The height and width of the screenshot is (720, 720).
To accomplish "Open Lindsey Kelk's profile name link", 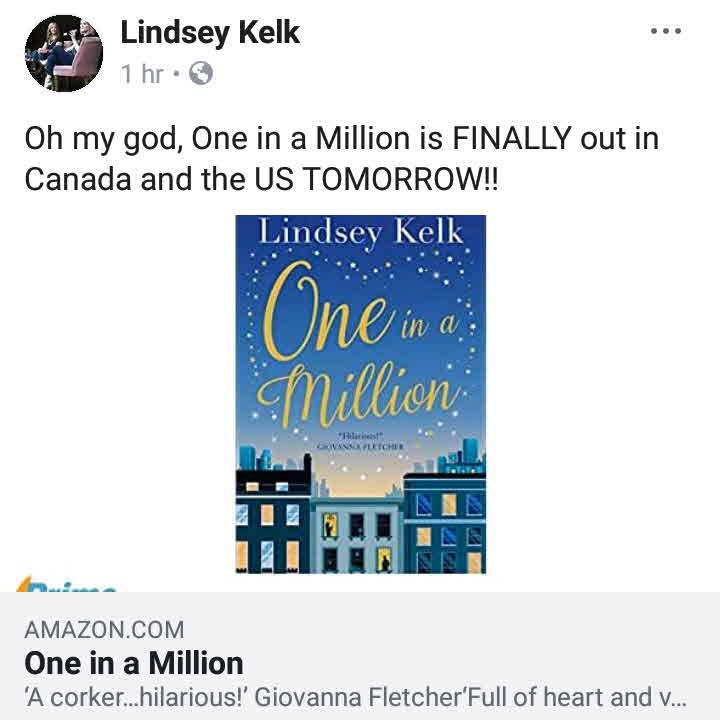I will (x=210, y=33).
